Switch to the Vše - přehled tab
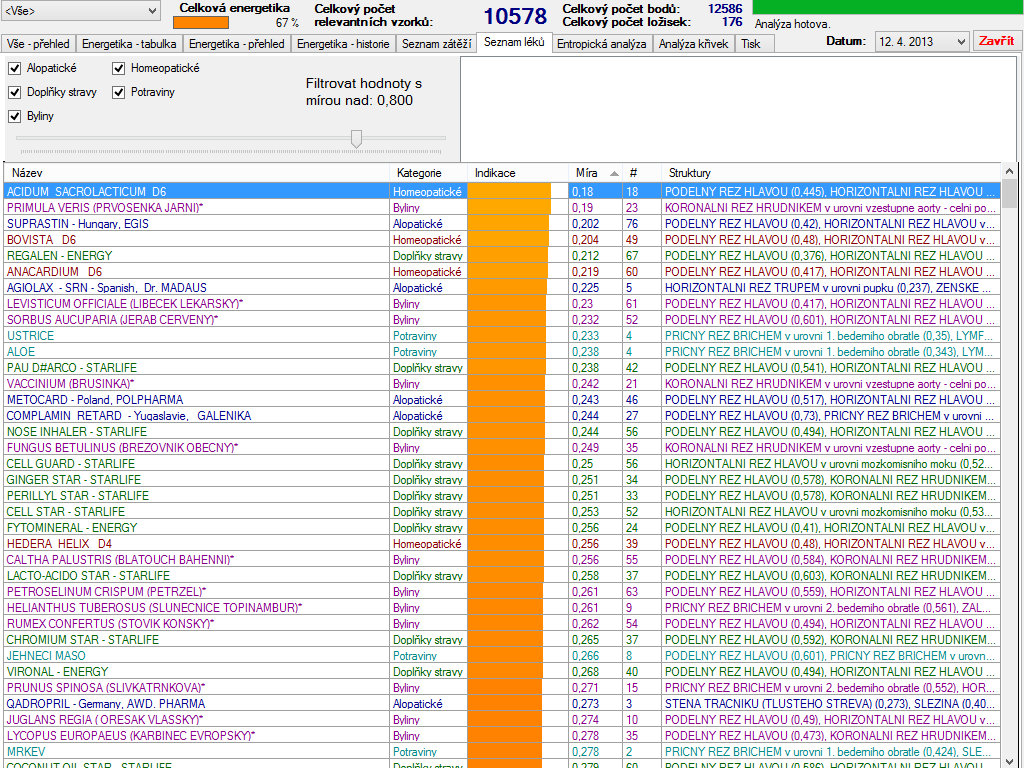Screen dimensions: 1024x768 tap(38, 44)
